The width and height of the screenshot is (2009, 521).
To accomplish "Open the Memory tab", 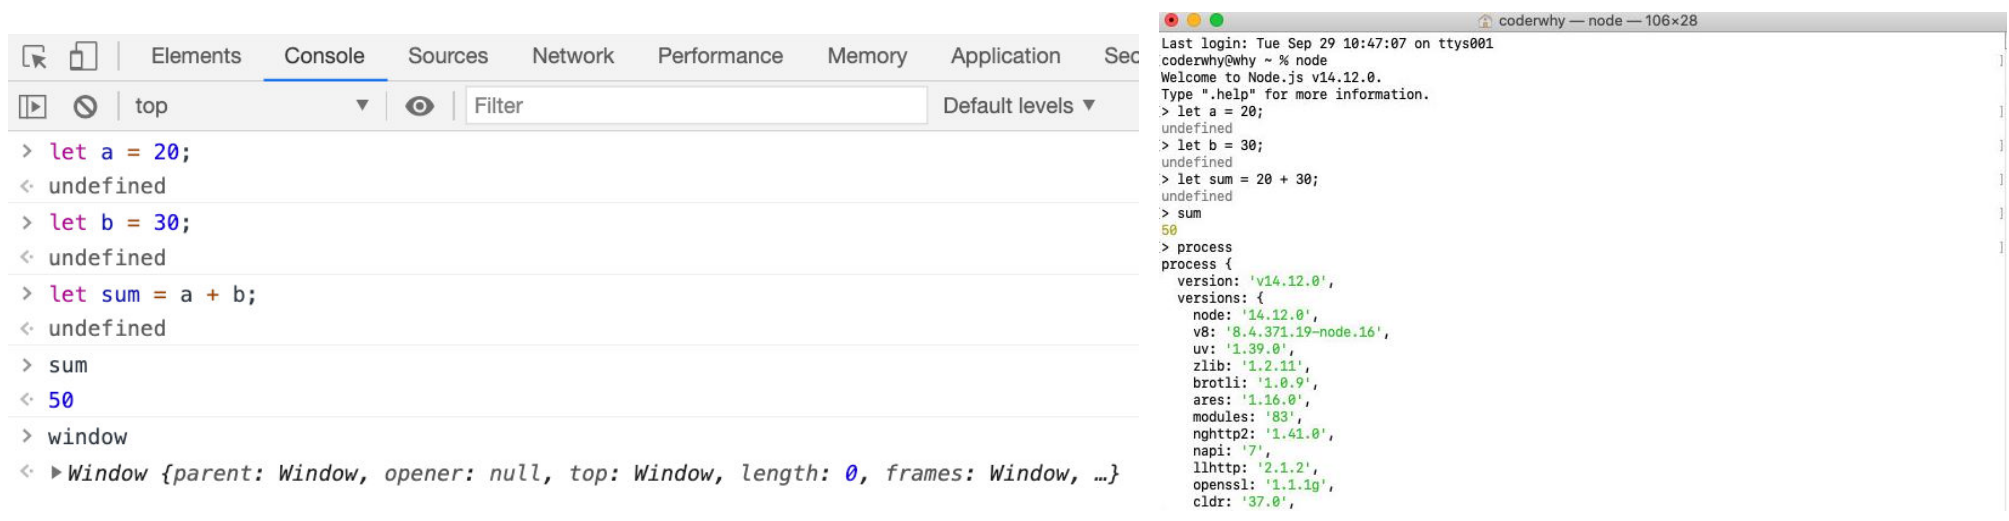I will pos(867,56).
